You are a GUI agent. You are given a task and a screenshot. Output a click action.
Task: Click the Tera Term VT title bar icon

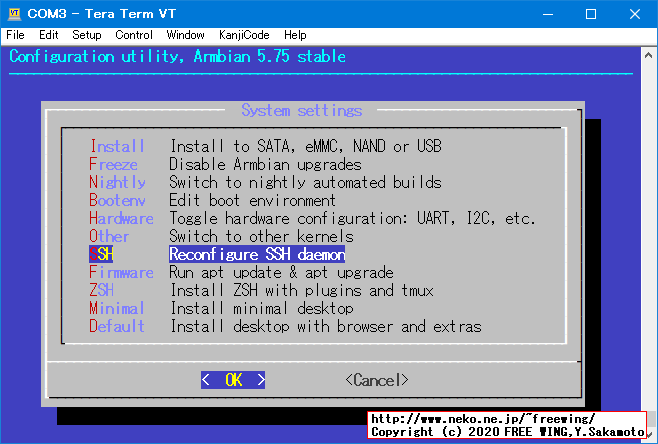click(14, 14)
